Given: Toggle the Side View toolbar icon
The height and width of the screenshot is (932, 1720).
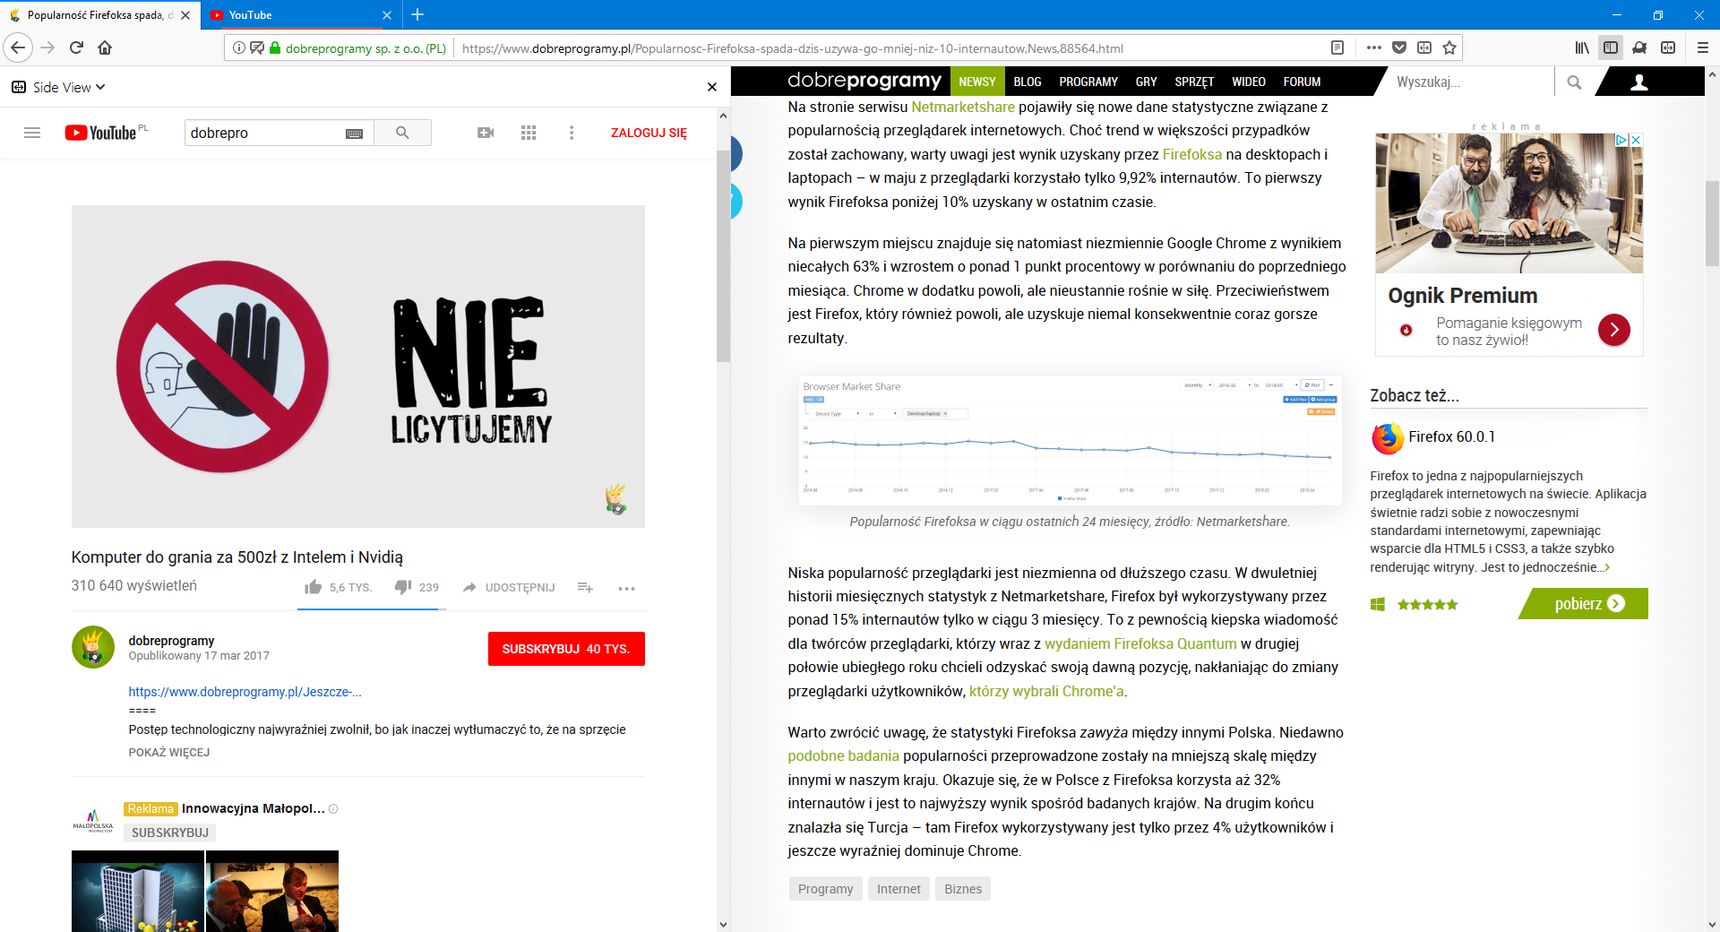Looking at the screenshot, I should [1610, 47].
